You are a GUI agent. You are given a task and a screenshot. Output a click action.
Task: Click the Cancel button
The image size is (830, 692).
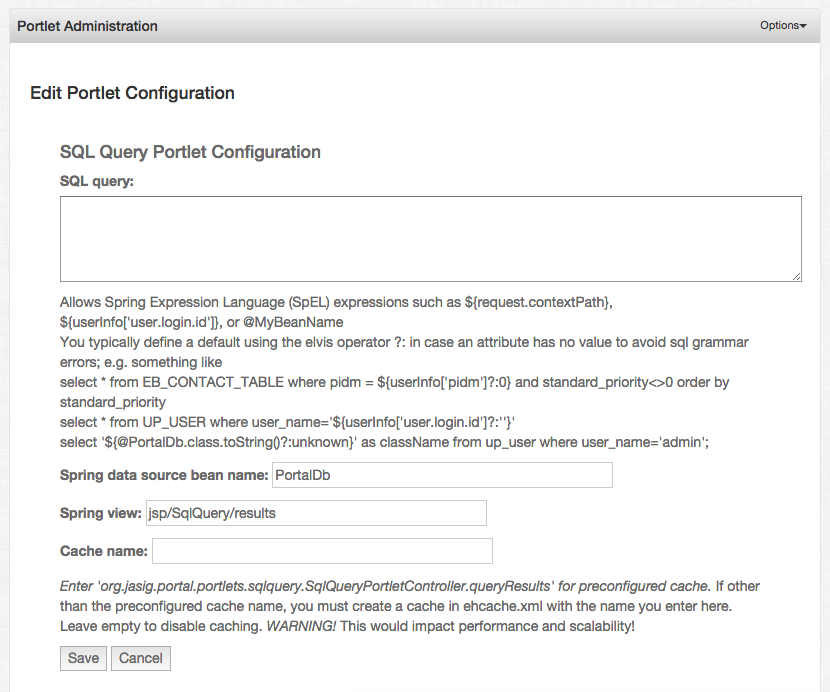pos(140,658)
